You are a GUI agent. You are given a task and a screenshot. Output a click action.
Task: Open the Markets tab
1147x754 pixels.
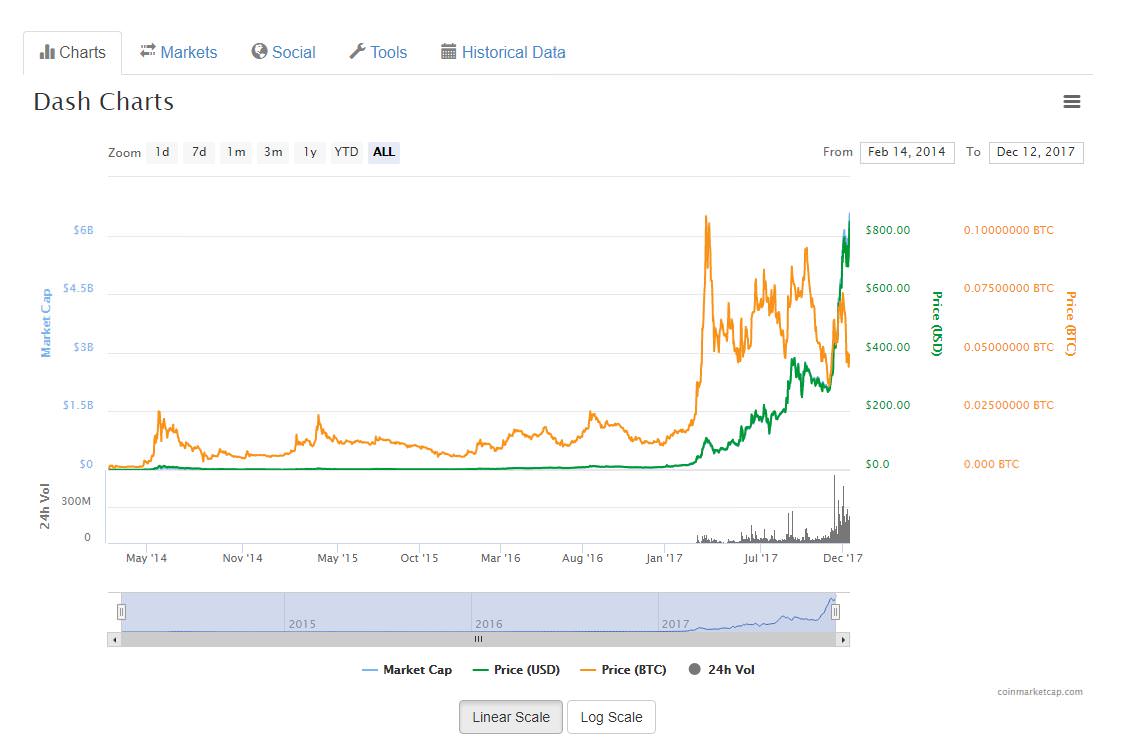tap(178, 53)
